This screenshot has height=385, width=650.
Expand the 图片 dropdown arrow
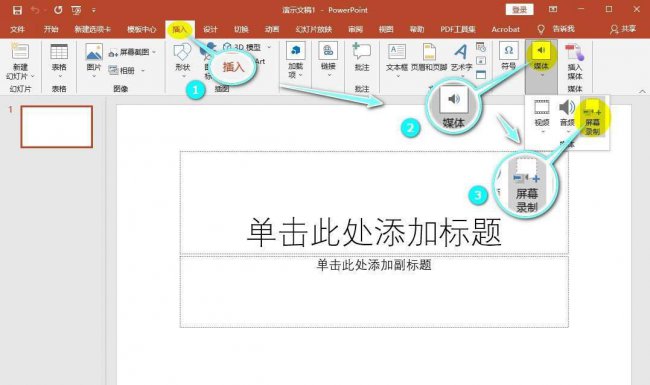94,76
